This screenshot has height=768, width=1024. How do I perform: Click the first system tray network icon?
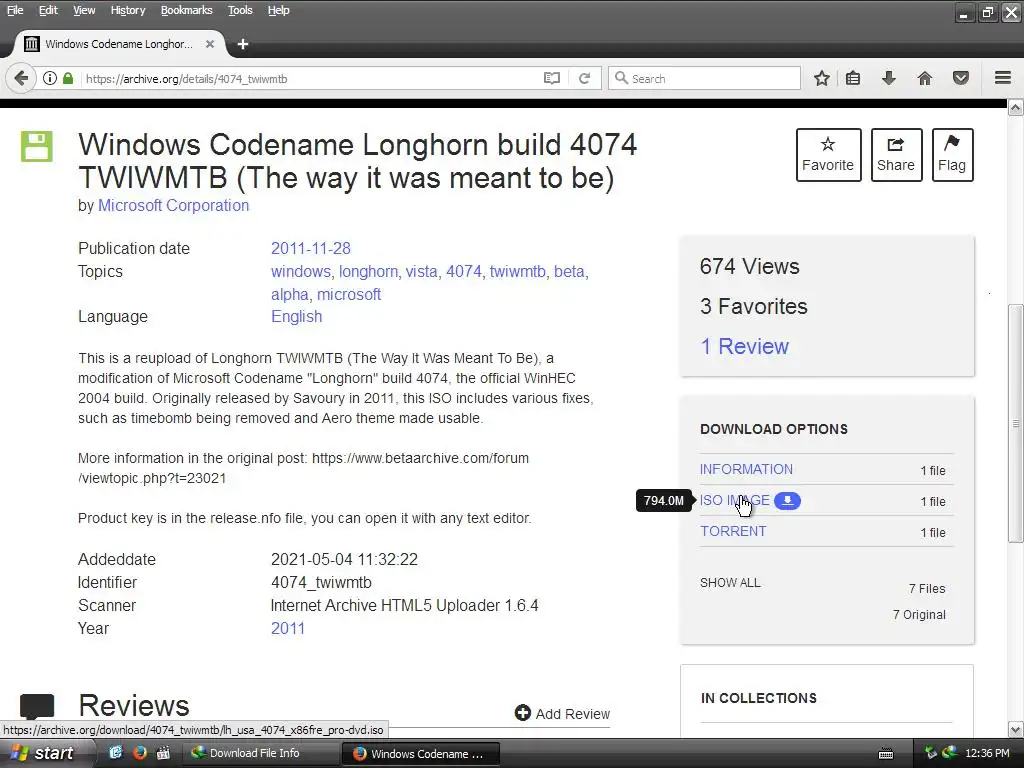pos(930,753)
